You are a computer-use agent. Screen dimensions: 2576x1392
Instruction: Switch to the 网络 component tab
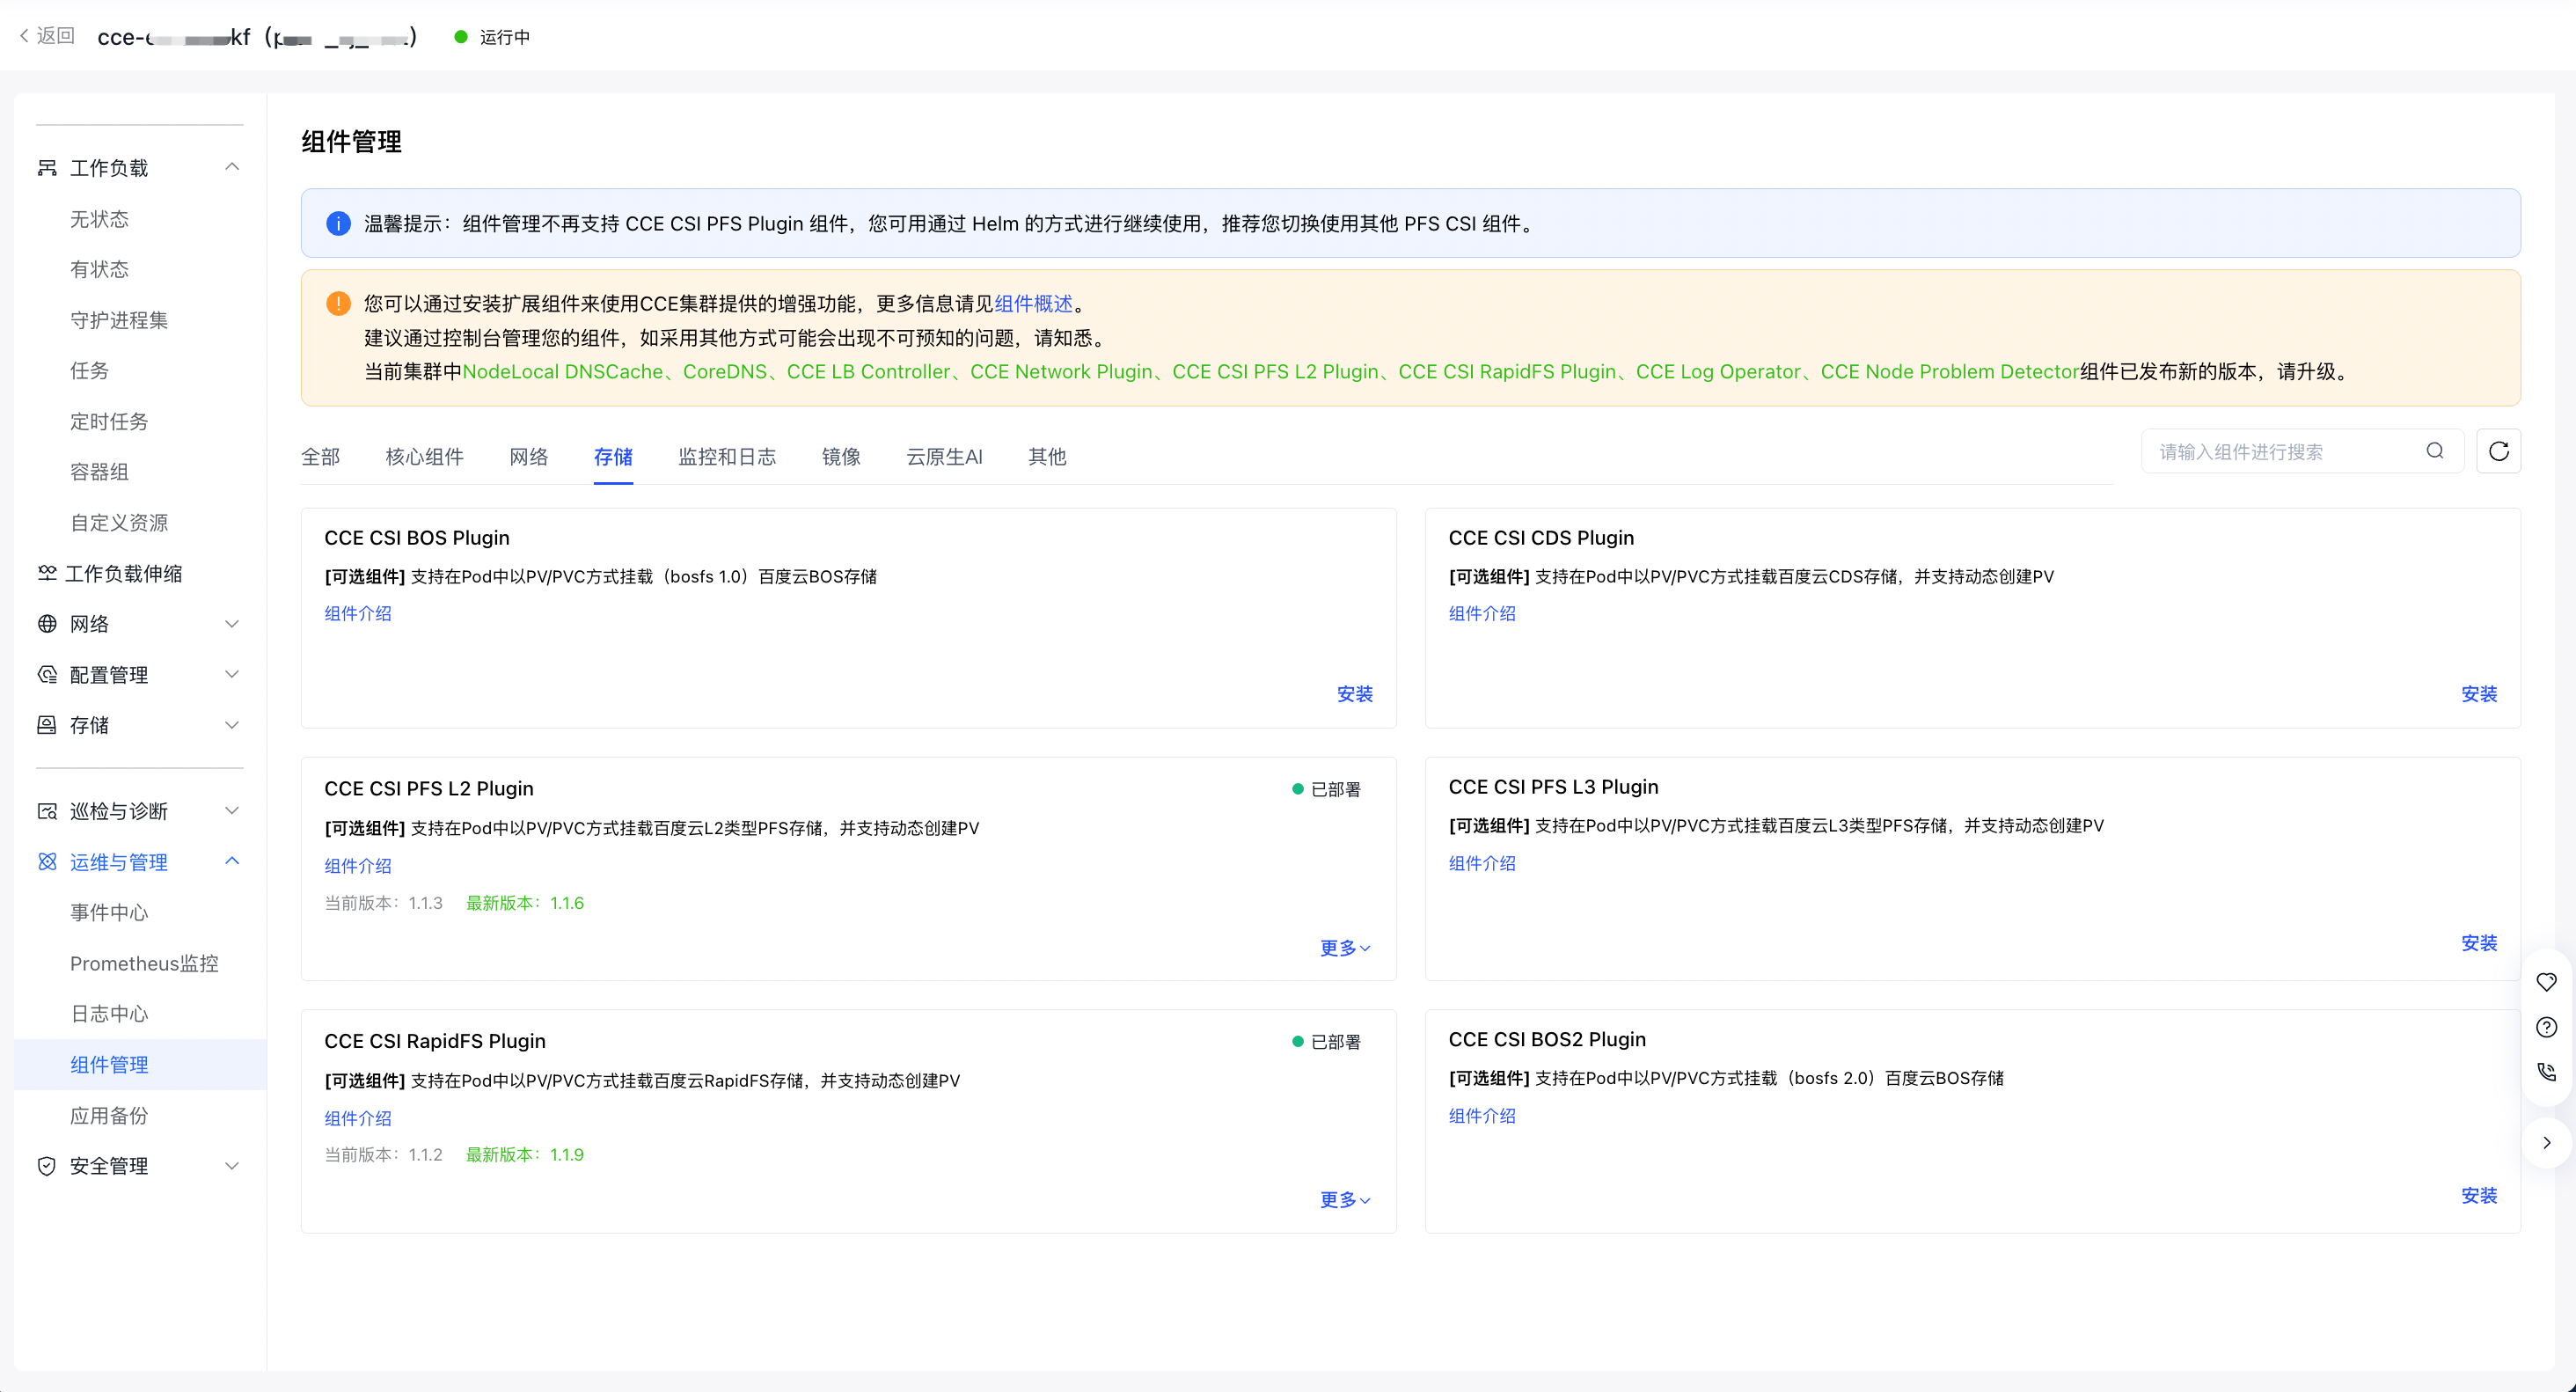(x=529, y=457)
